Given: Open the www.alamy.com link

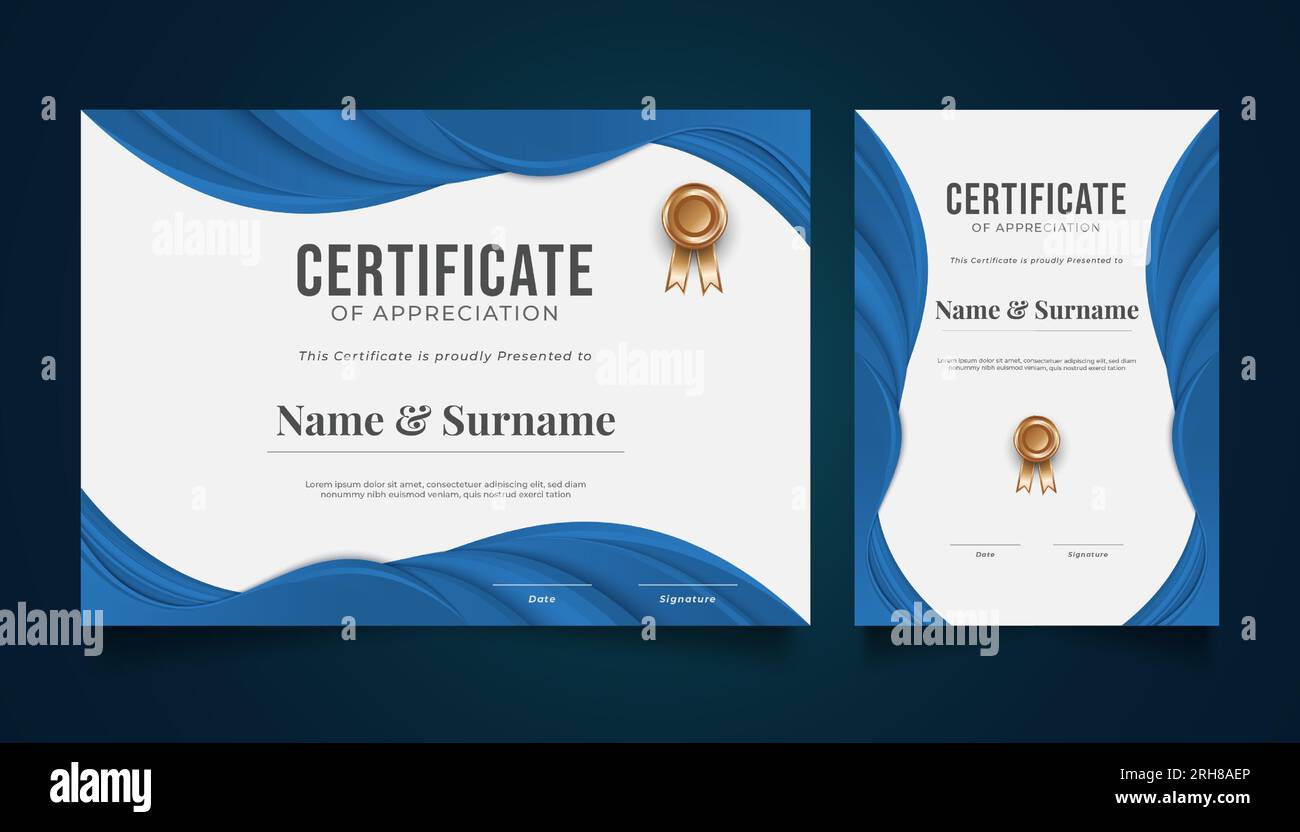Looking at the screenshot, I should [1182, 798].
